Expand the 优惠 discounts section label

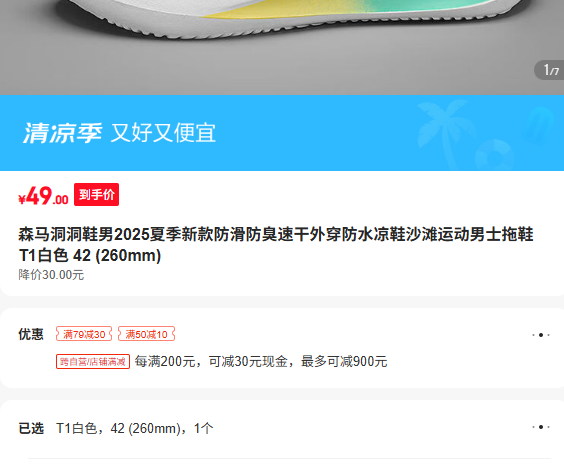pos(31,334)
